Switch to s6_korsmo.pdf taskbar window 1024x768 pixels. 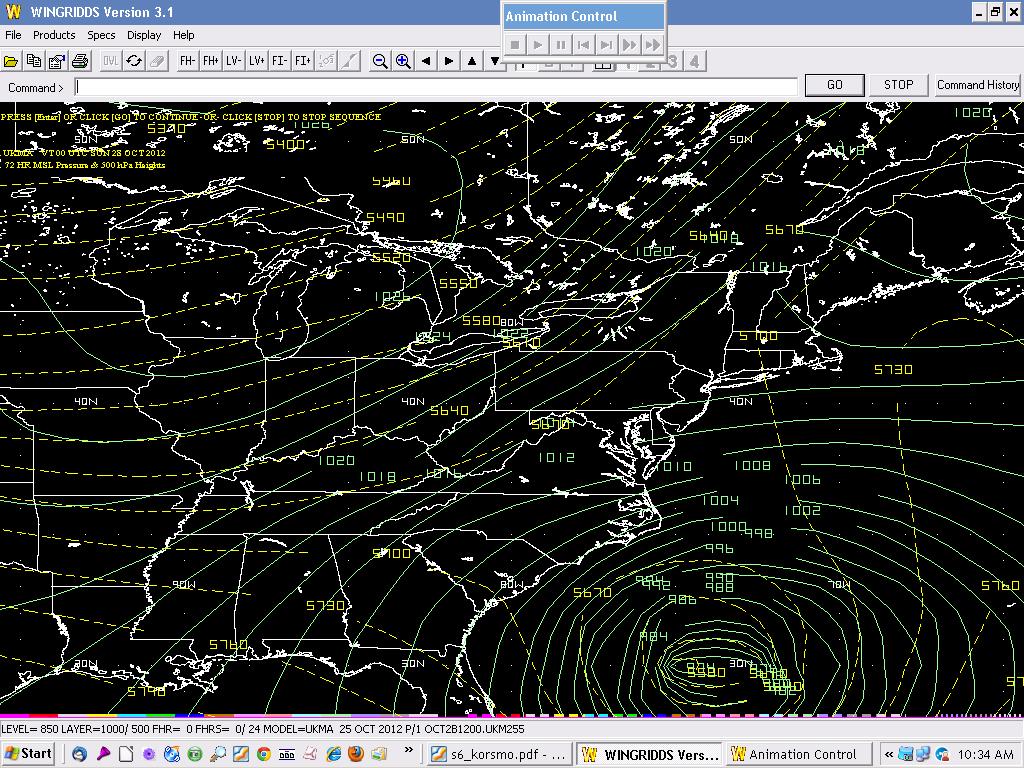(x=499, y=754)
